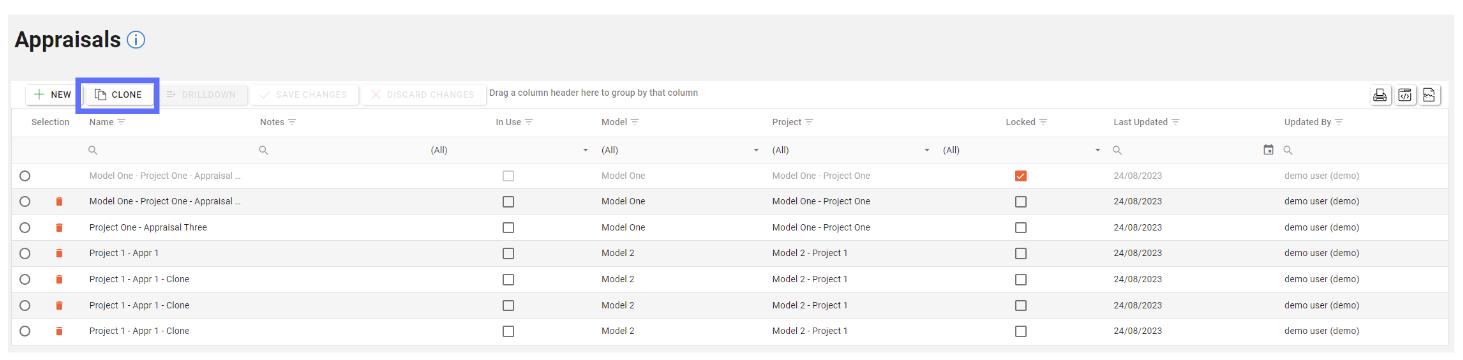Open the Last Updated calendar picker
Screen dimensions: 1463x360
pos(1268,150)
